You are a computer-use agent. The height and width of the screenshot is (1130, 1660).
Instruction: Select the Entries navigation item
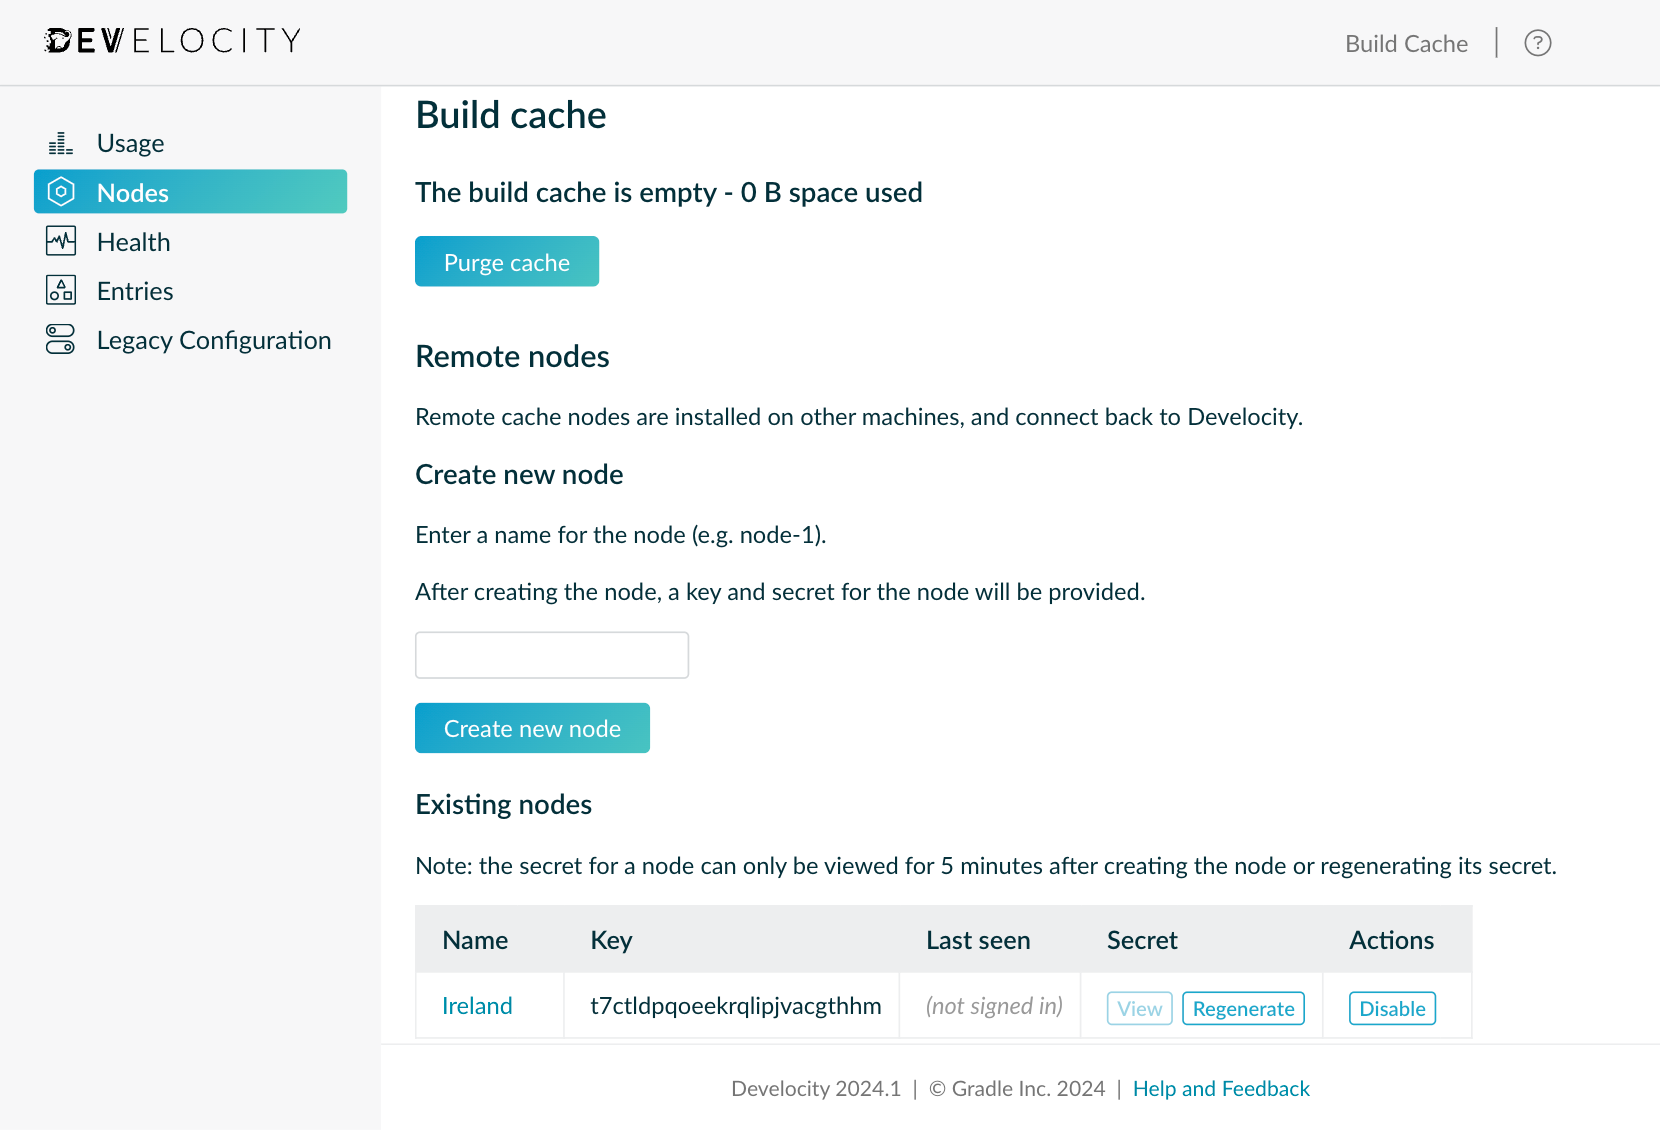pyautogui.click(x=135, y=290)
